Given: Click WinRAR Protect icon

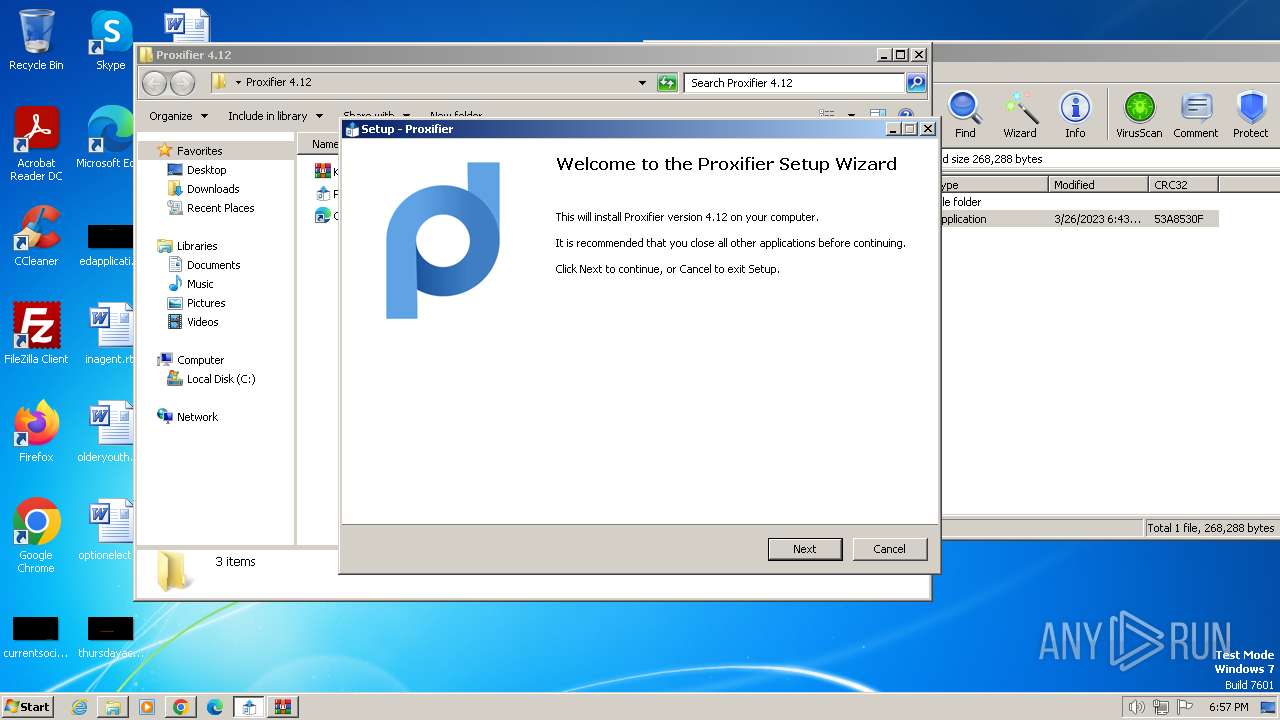Looking at the screenshot, I should [1251, 114].
